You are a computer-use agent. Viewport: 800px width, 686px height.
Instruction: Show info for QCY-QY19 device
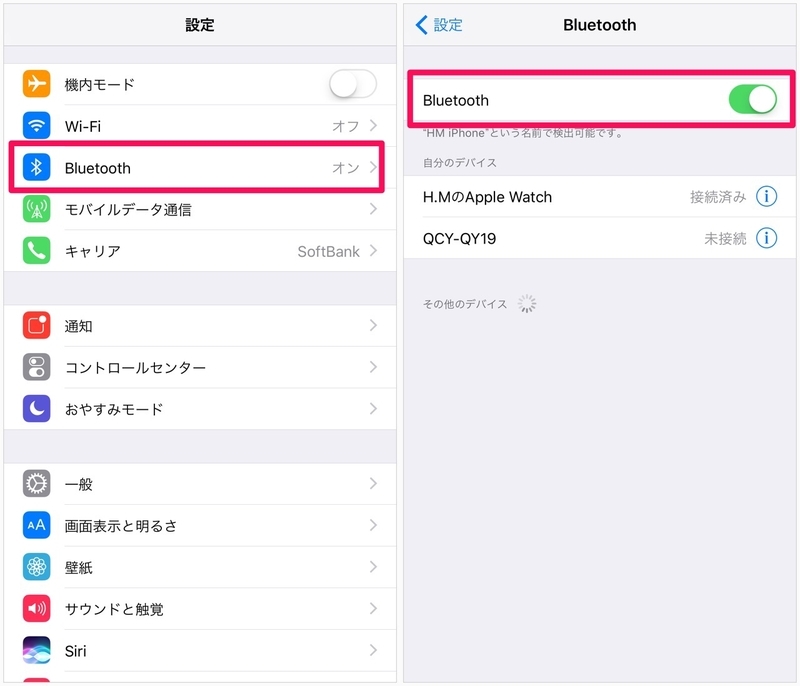[x=766, y=238]
